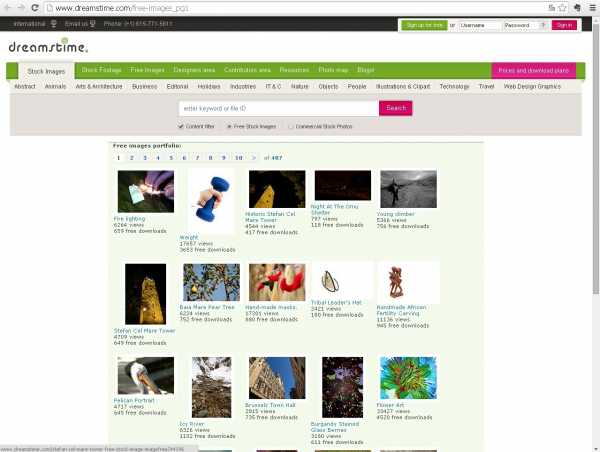Click the extension icon beside the bookmark star

577,8
